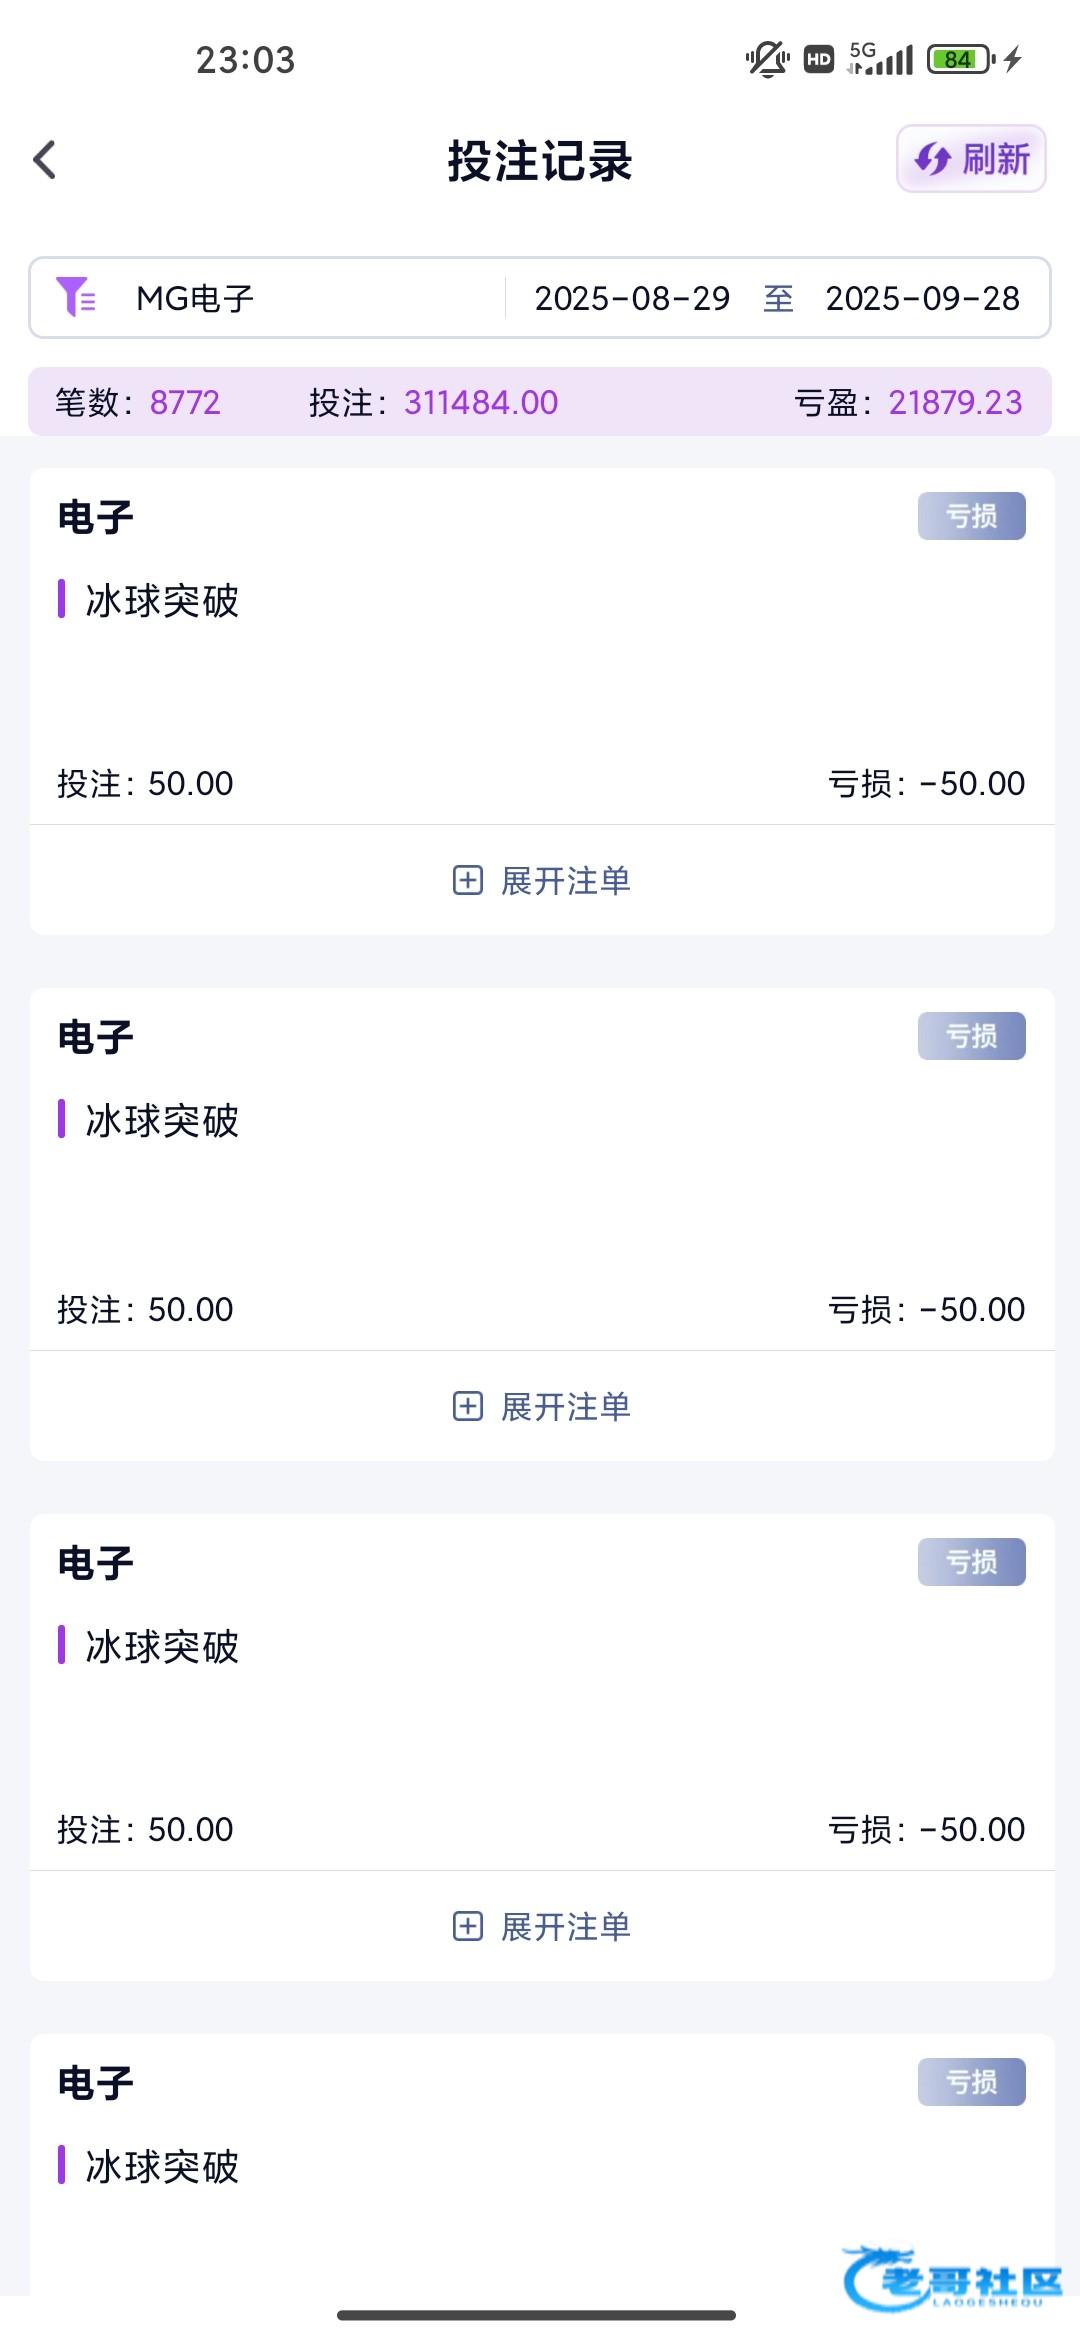Tap the back arrow icon
Viewport: 1080px width, 2340px height.
45,160
